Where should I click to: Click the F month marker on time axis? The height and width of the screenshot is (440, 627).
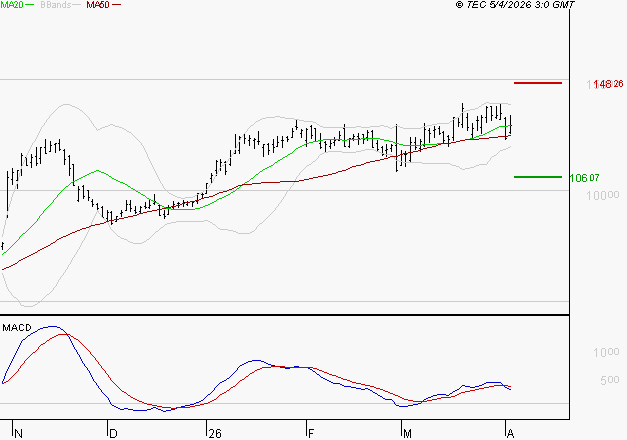(x=311, y=433)
